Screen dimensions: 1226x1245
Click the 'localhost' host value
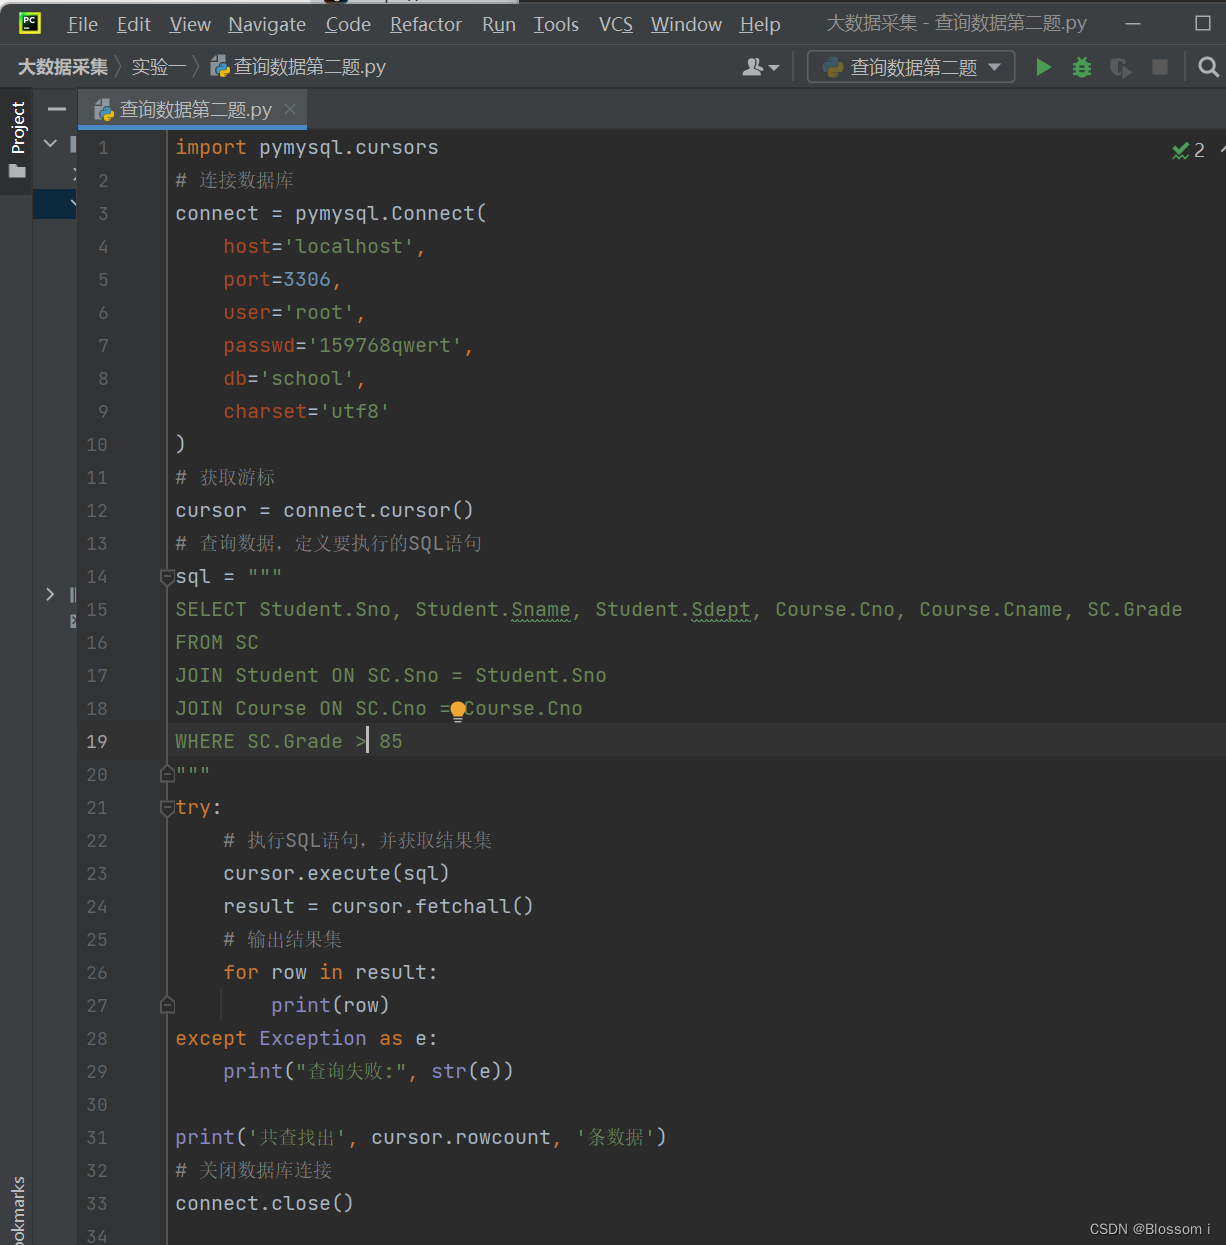pyautogui.click(x=349, y=246)
